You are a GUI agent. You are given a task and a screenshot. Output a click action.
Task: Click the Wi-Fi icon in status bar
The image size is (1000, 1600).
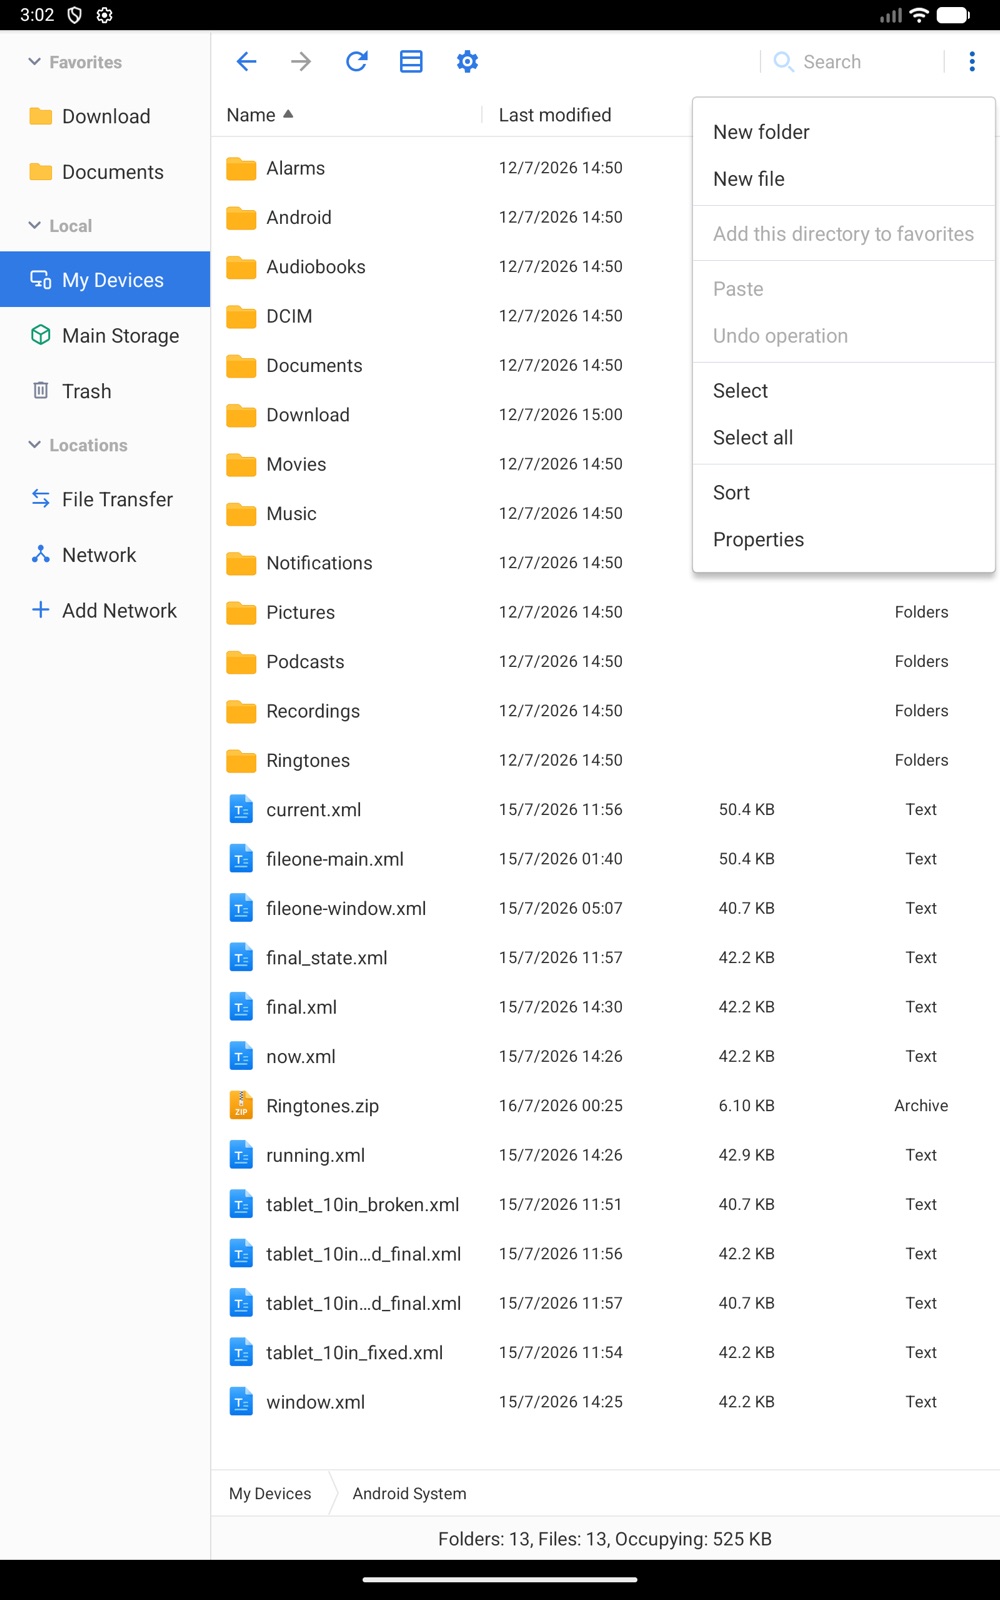tap(919, 15)
